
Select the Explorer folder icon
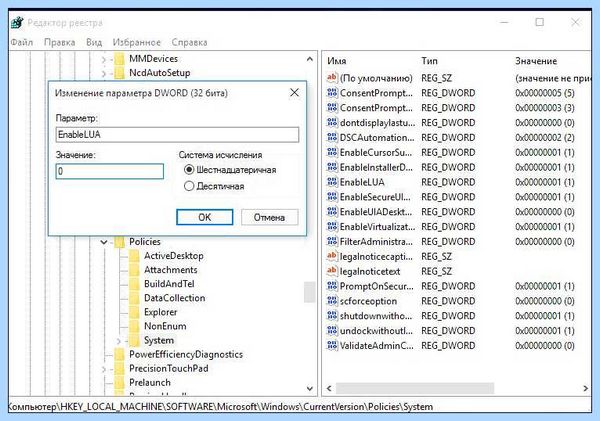(134, 312)
